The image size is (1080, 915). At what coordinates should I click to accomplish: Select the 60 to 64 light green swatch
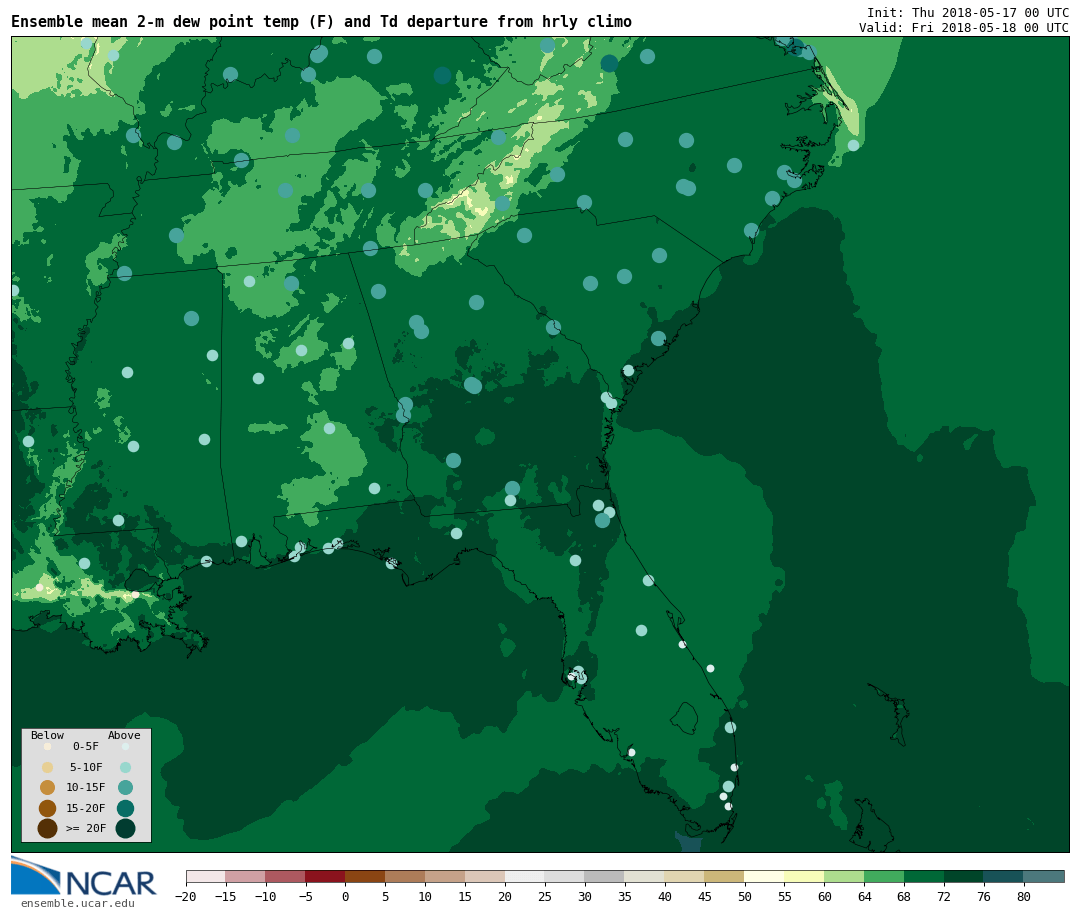click(844, 876)
